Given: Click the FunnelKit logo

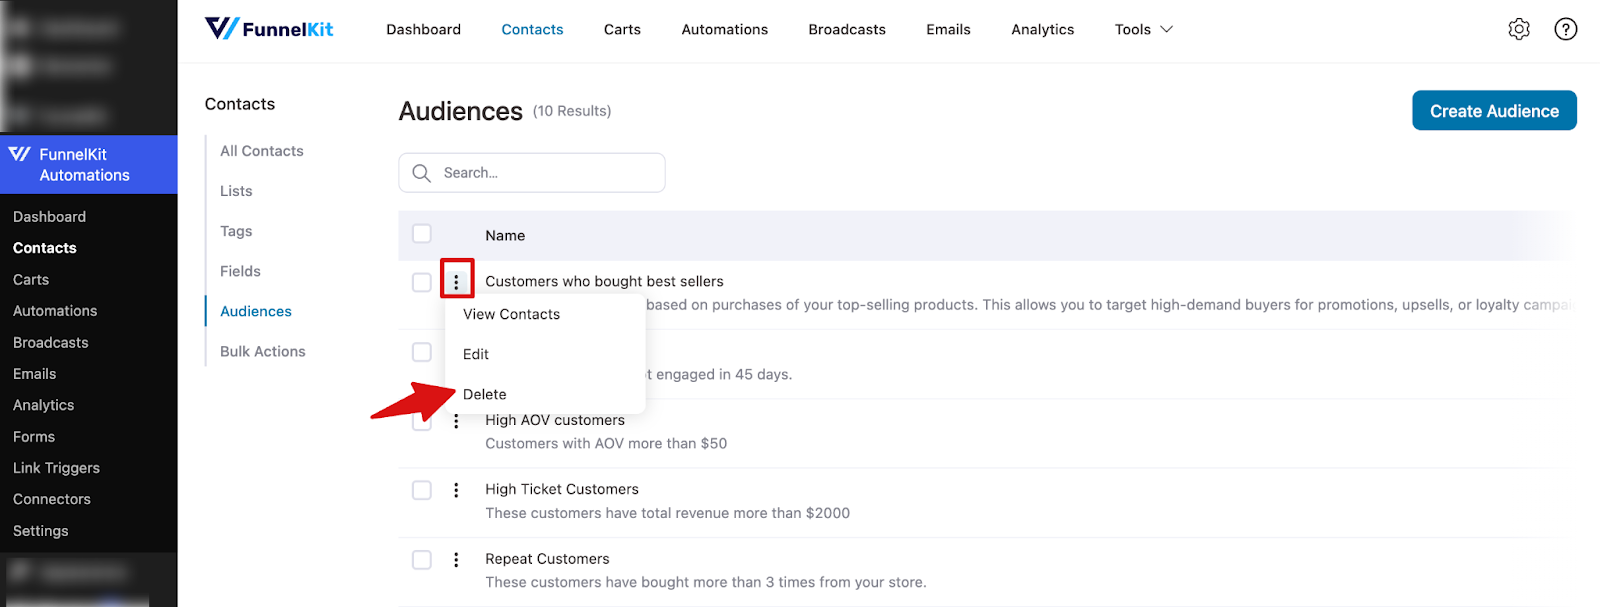Looking at the screenshot, I should [269, 29].
